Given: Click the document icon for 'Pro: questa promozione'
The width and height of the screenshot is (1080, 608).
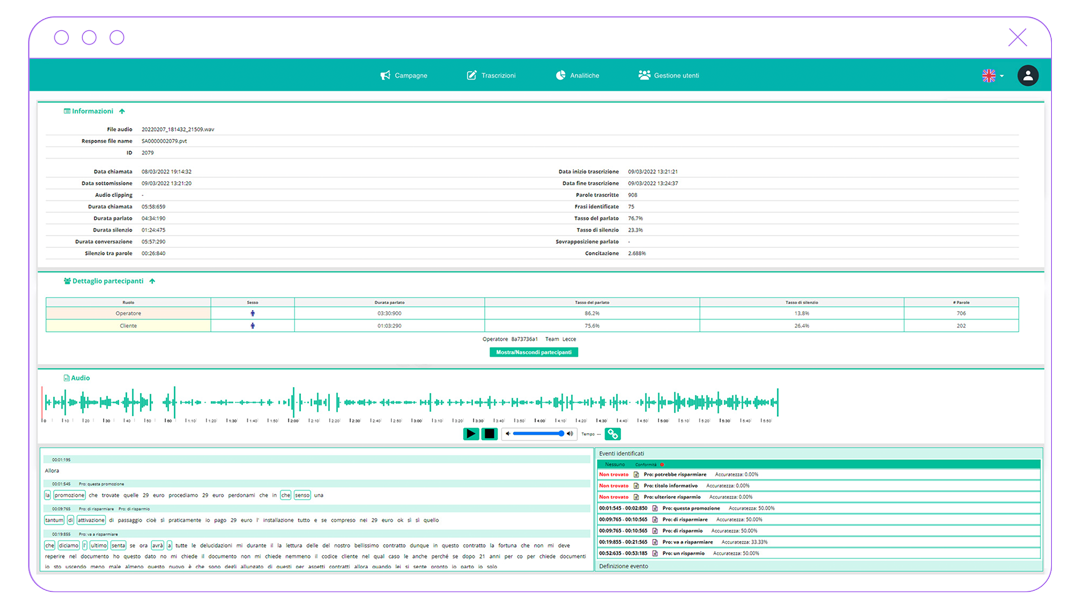Looking at the screenshot, I should 655,508.
